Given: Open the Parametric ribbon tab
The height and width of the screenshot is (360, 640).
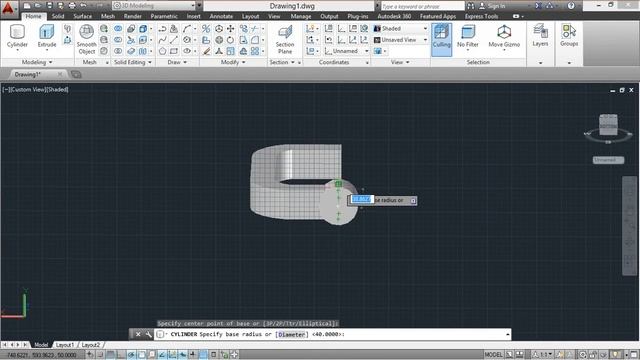Looking at the screenshot, I should pyautogui.click(x=164, y=16).
